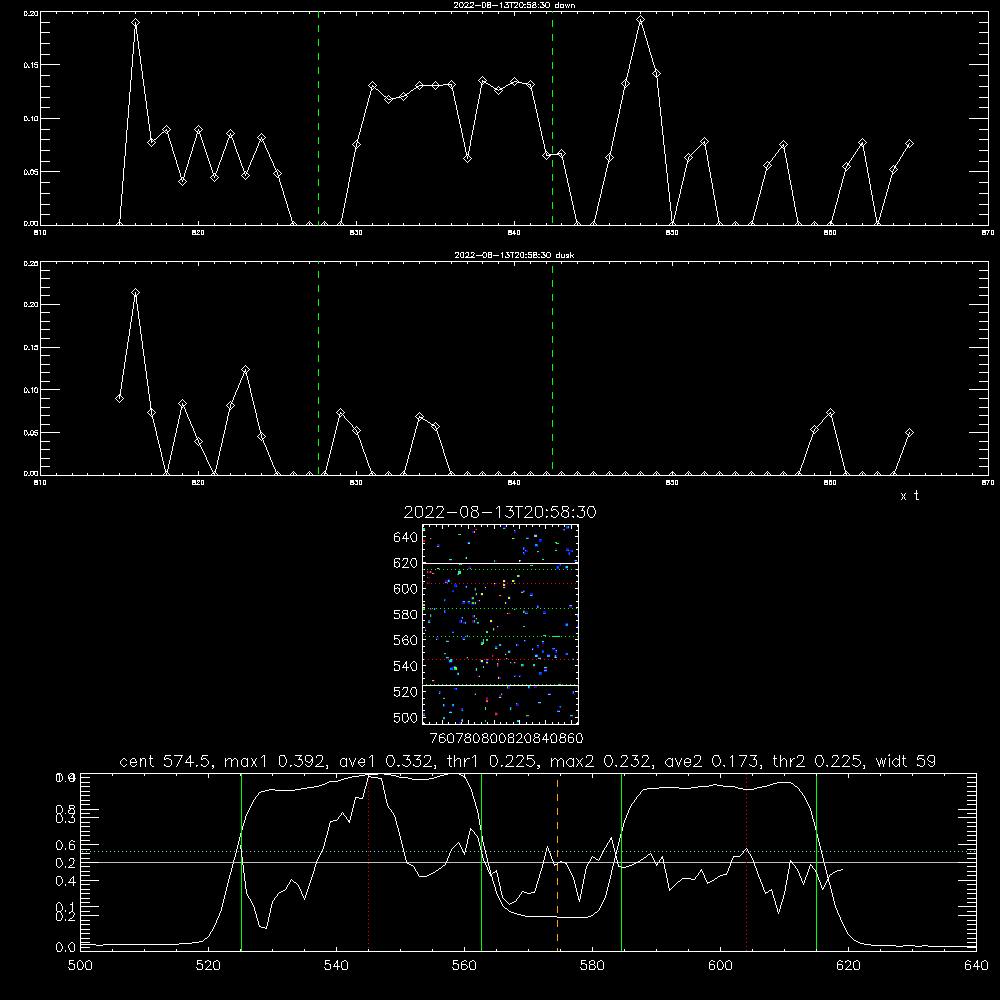Screen dimensions: 1000x1000
Task: Select the '580' y-axis label of the image map
Action: coord(406,615)
